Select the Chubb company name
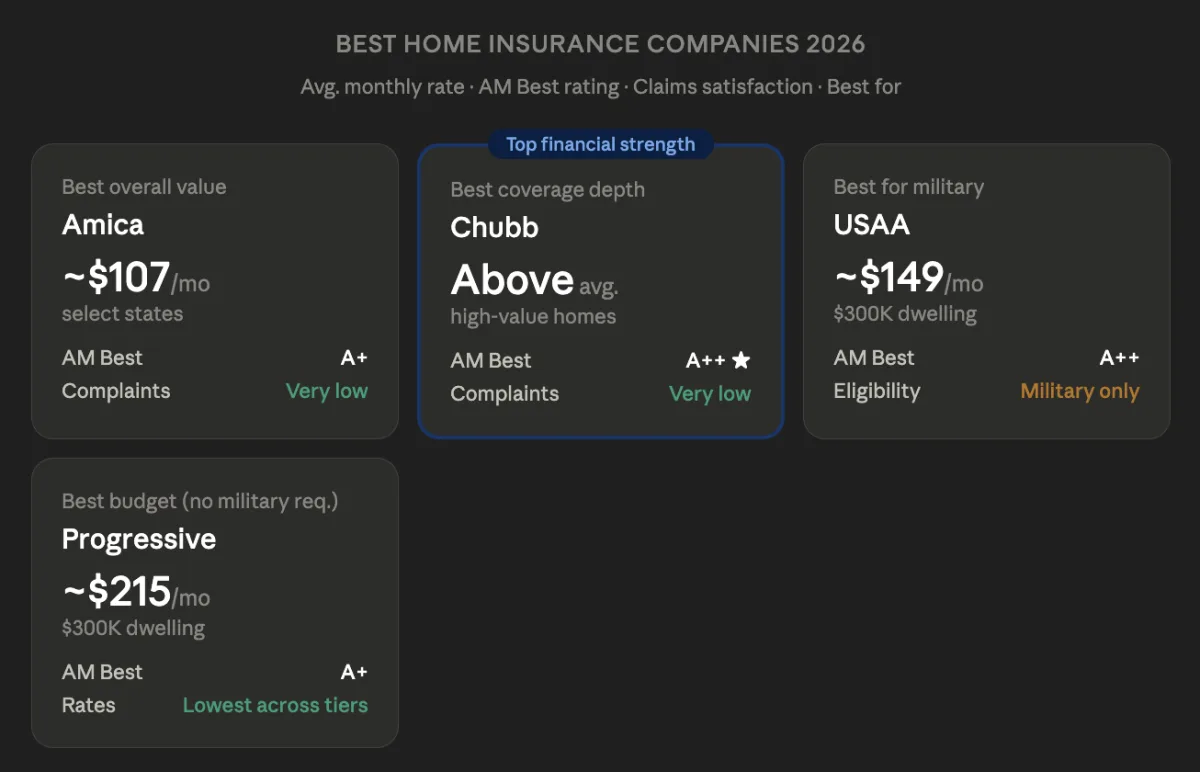This screenshot has width=1200, height=772. click(x=494, y=227)
